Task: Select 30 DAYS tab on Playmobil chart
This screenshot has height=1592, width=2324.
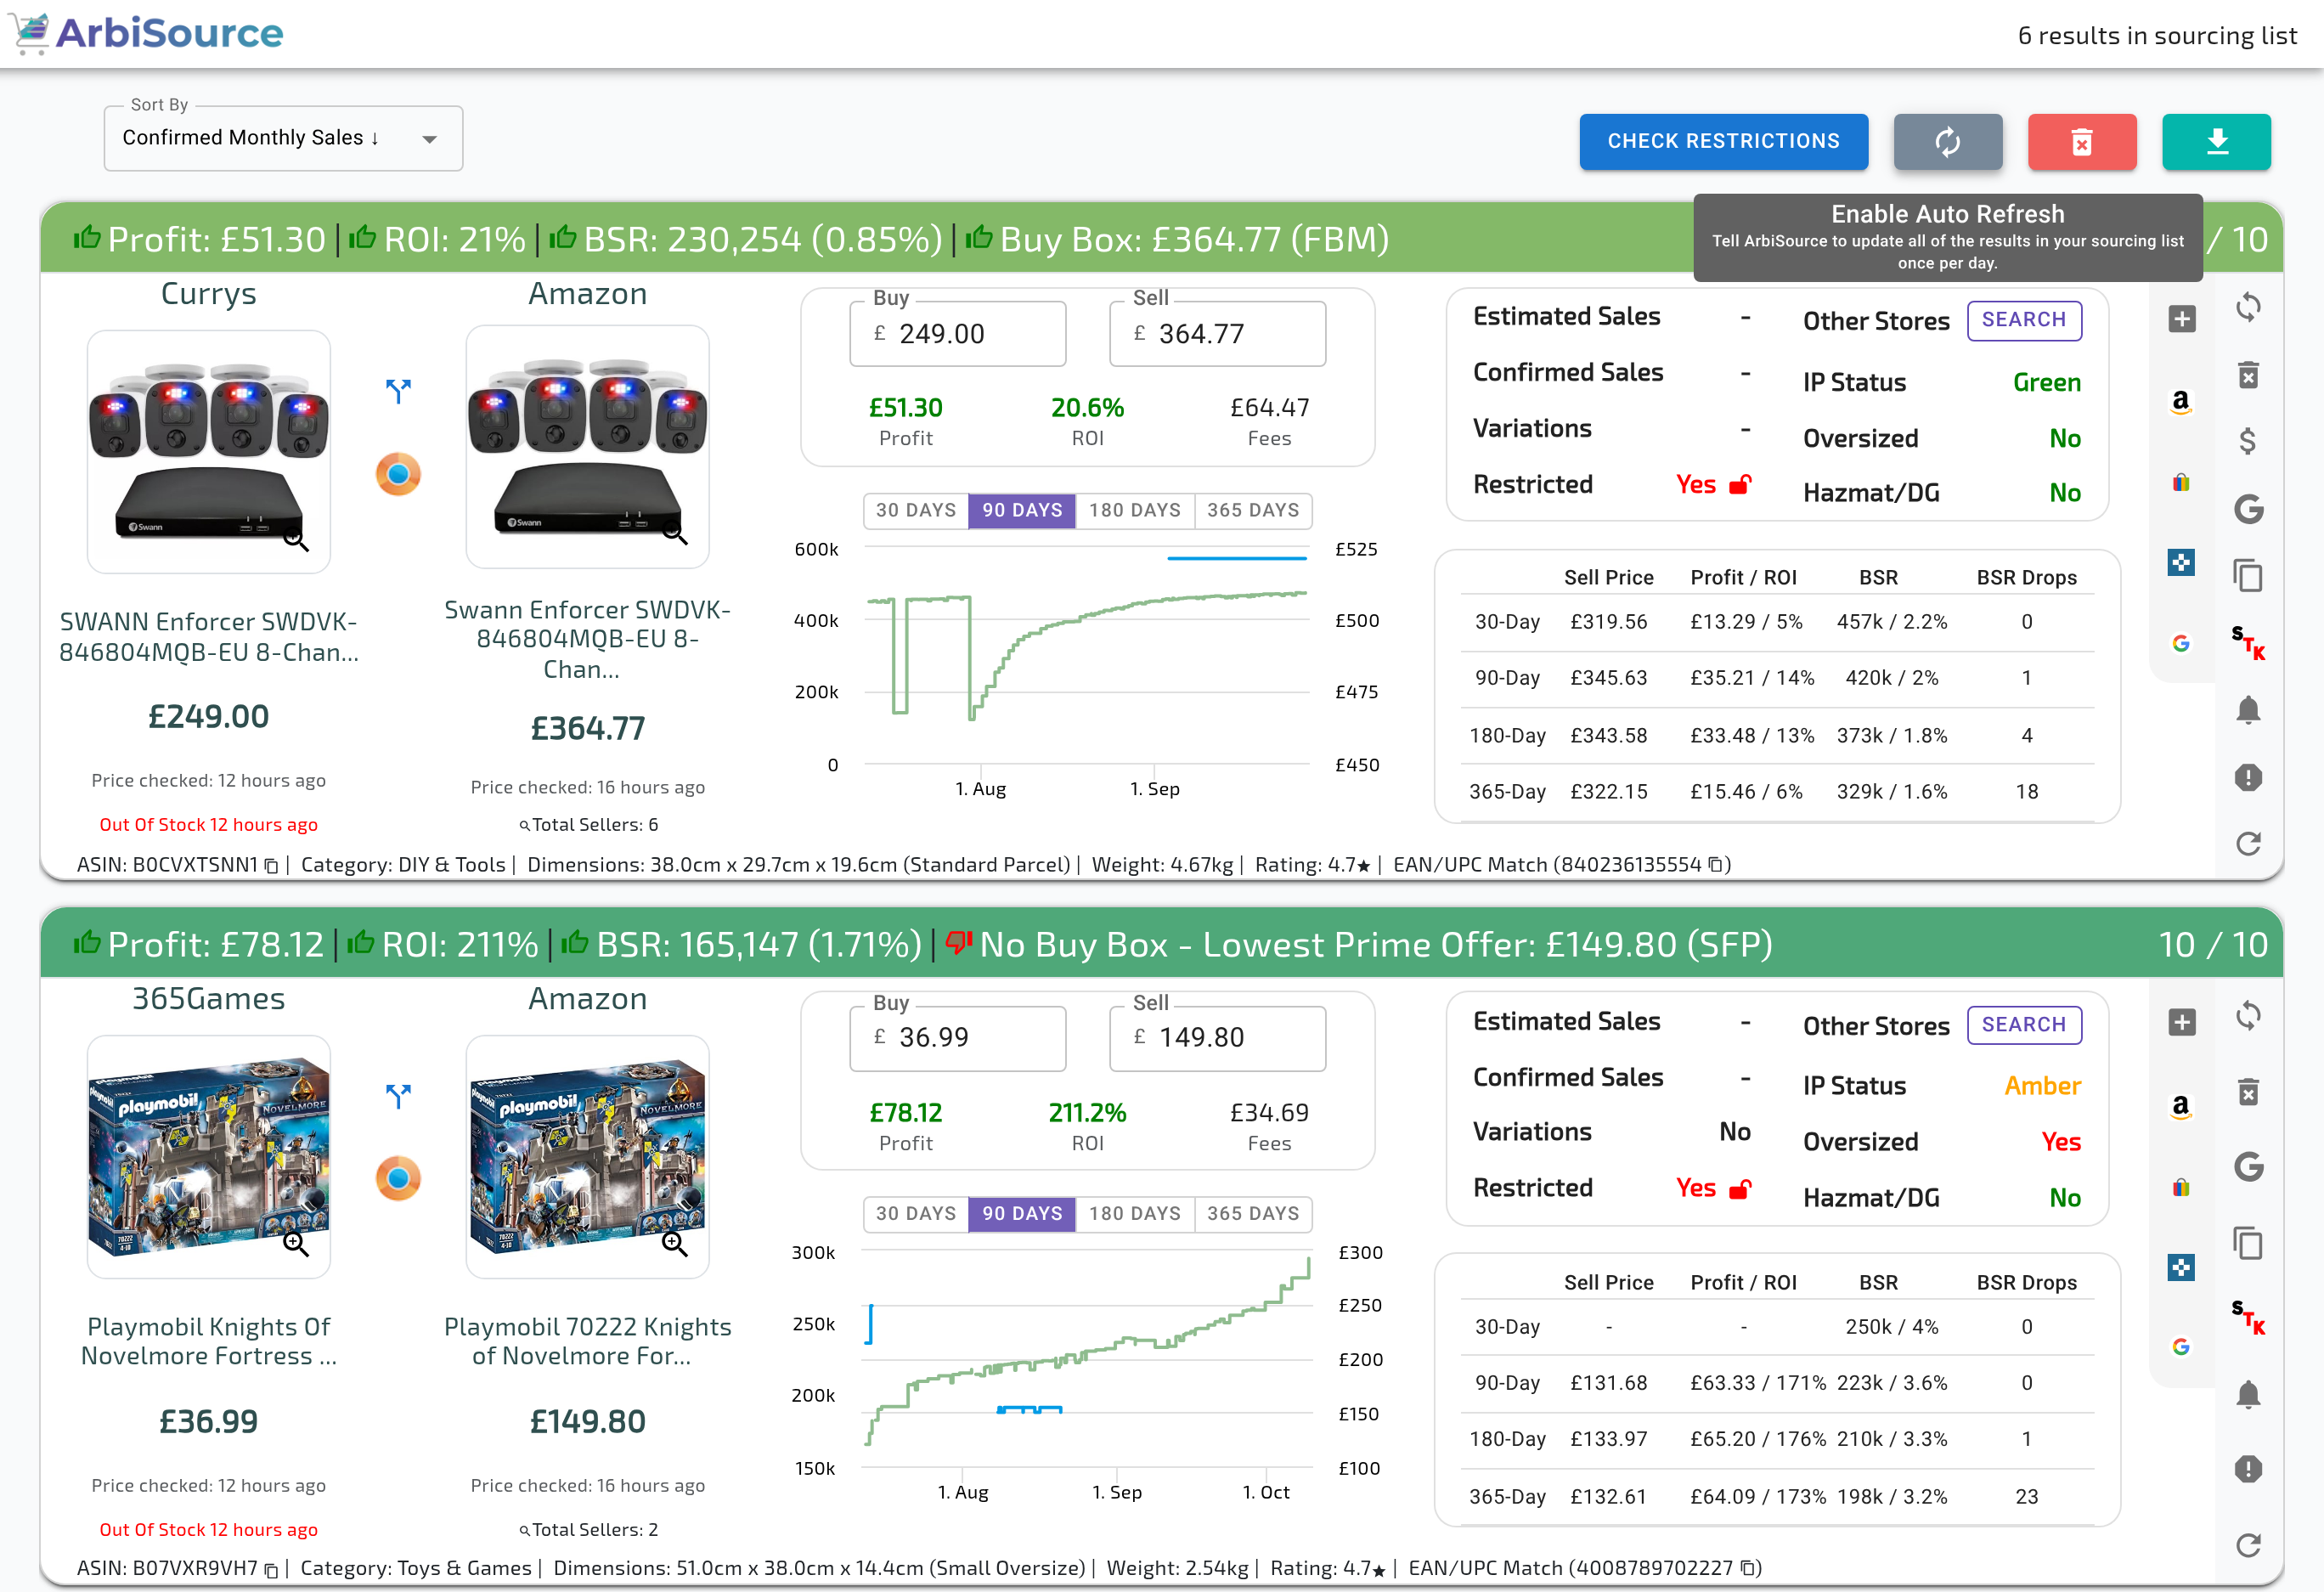Action: tap(916, 1213)
